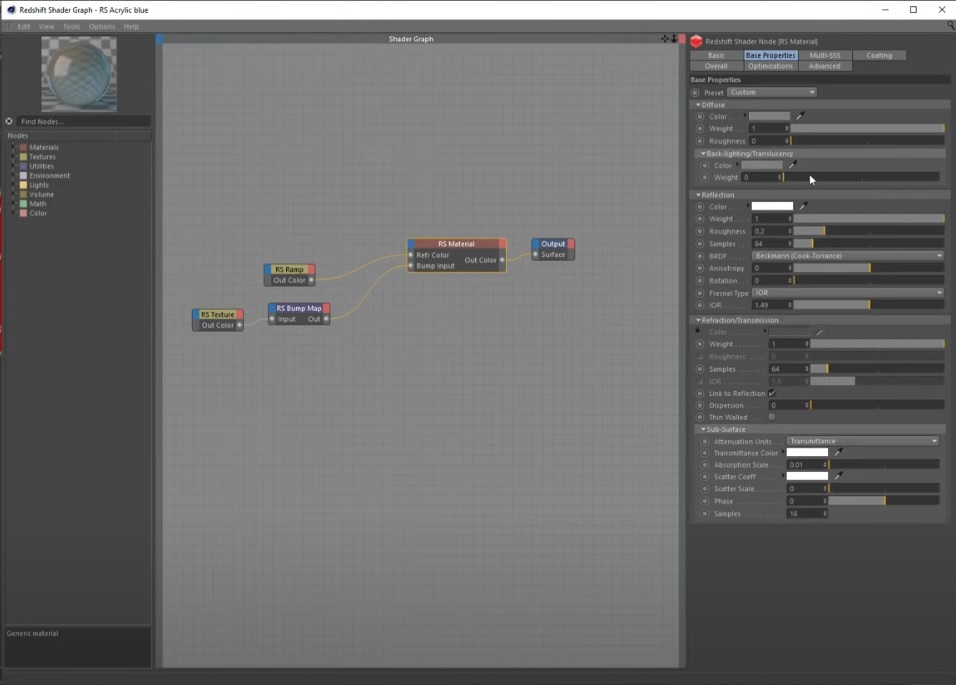The image size is (956, 685).
Task: Click the Input port on RS Bump Map node
Action: coord(272,319)
